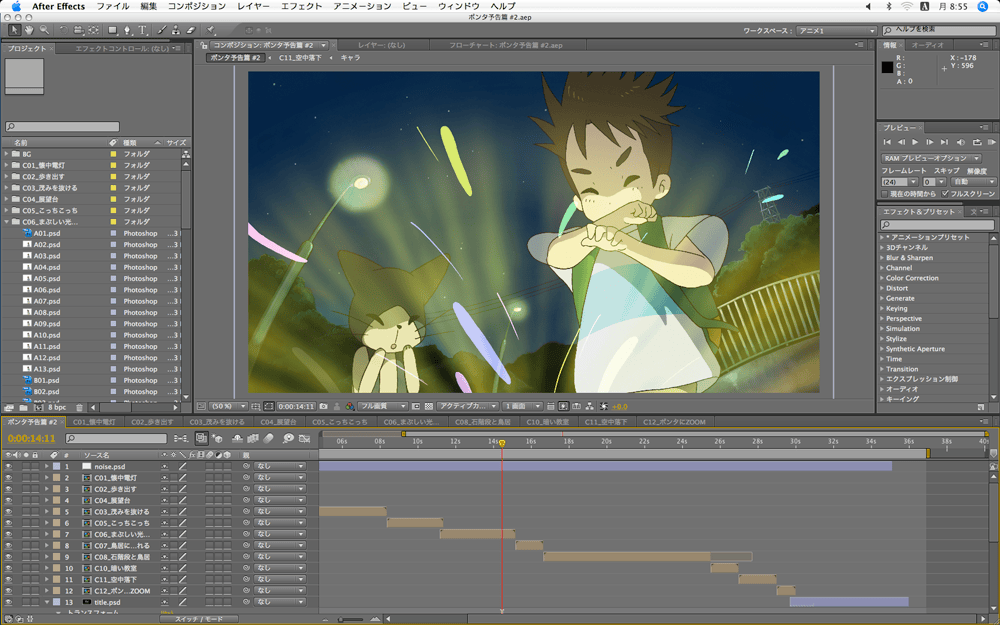The width and height of the screenshot is (1000, 625).
Task: Hide the title.psd layer
Action: pos(8,602)
